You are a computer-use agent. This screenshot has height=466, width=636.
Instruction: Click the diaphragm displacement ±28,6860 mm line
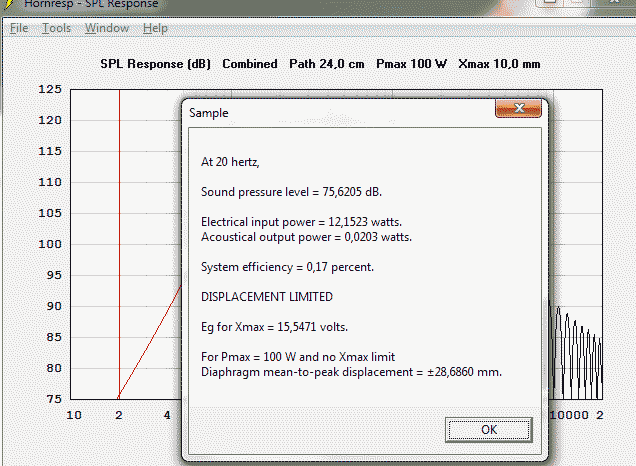[x=351, y=372]
